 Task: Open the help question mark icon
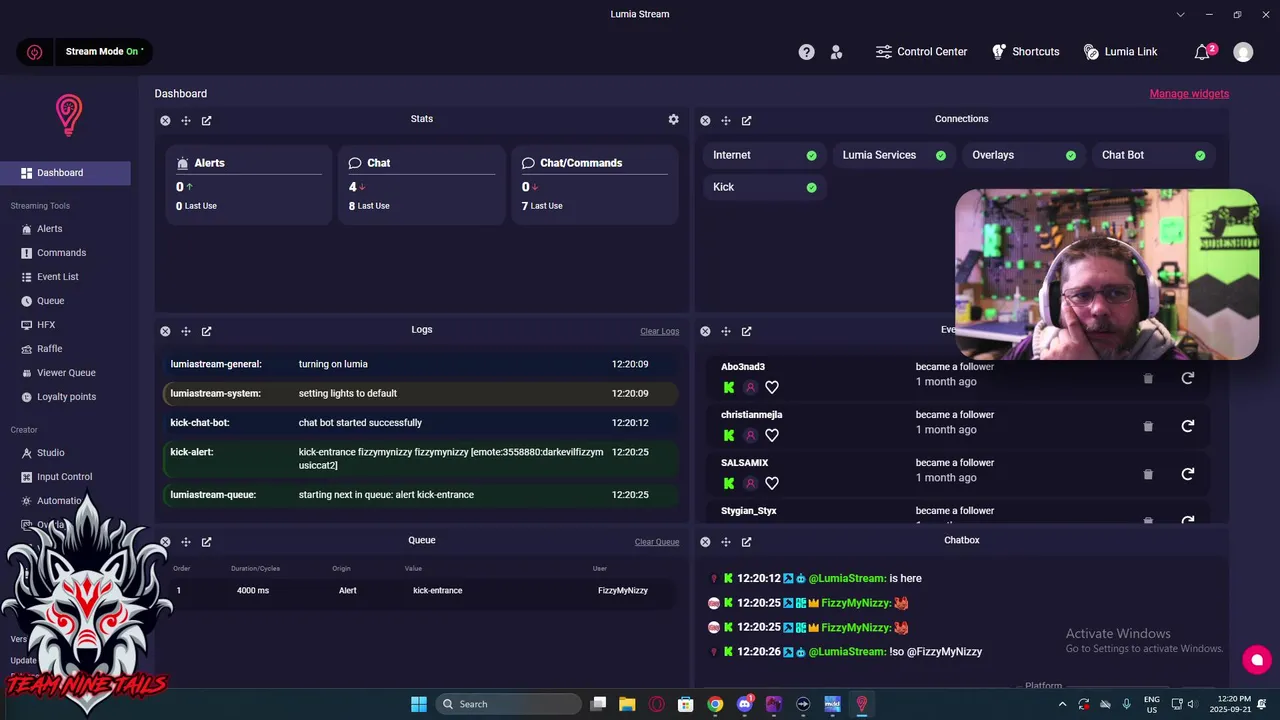tap(806, 52)
